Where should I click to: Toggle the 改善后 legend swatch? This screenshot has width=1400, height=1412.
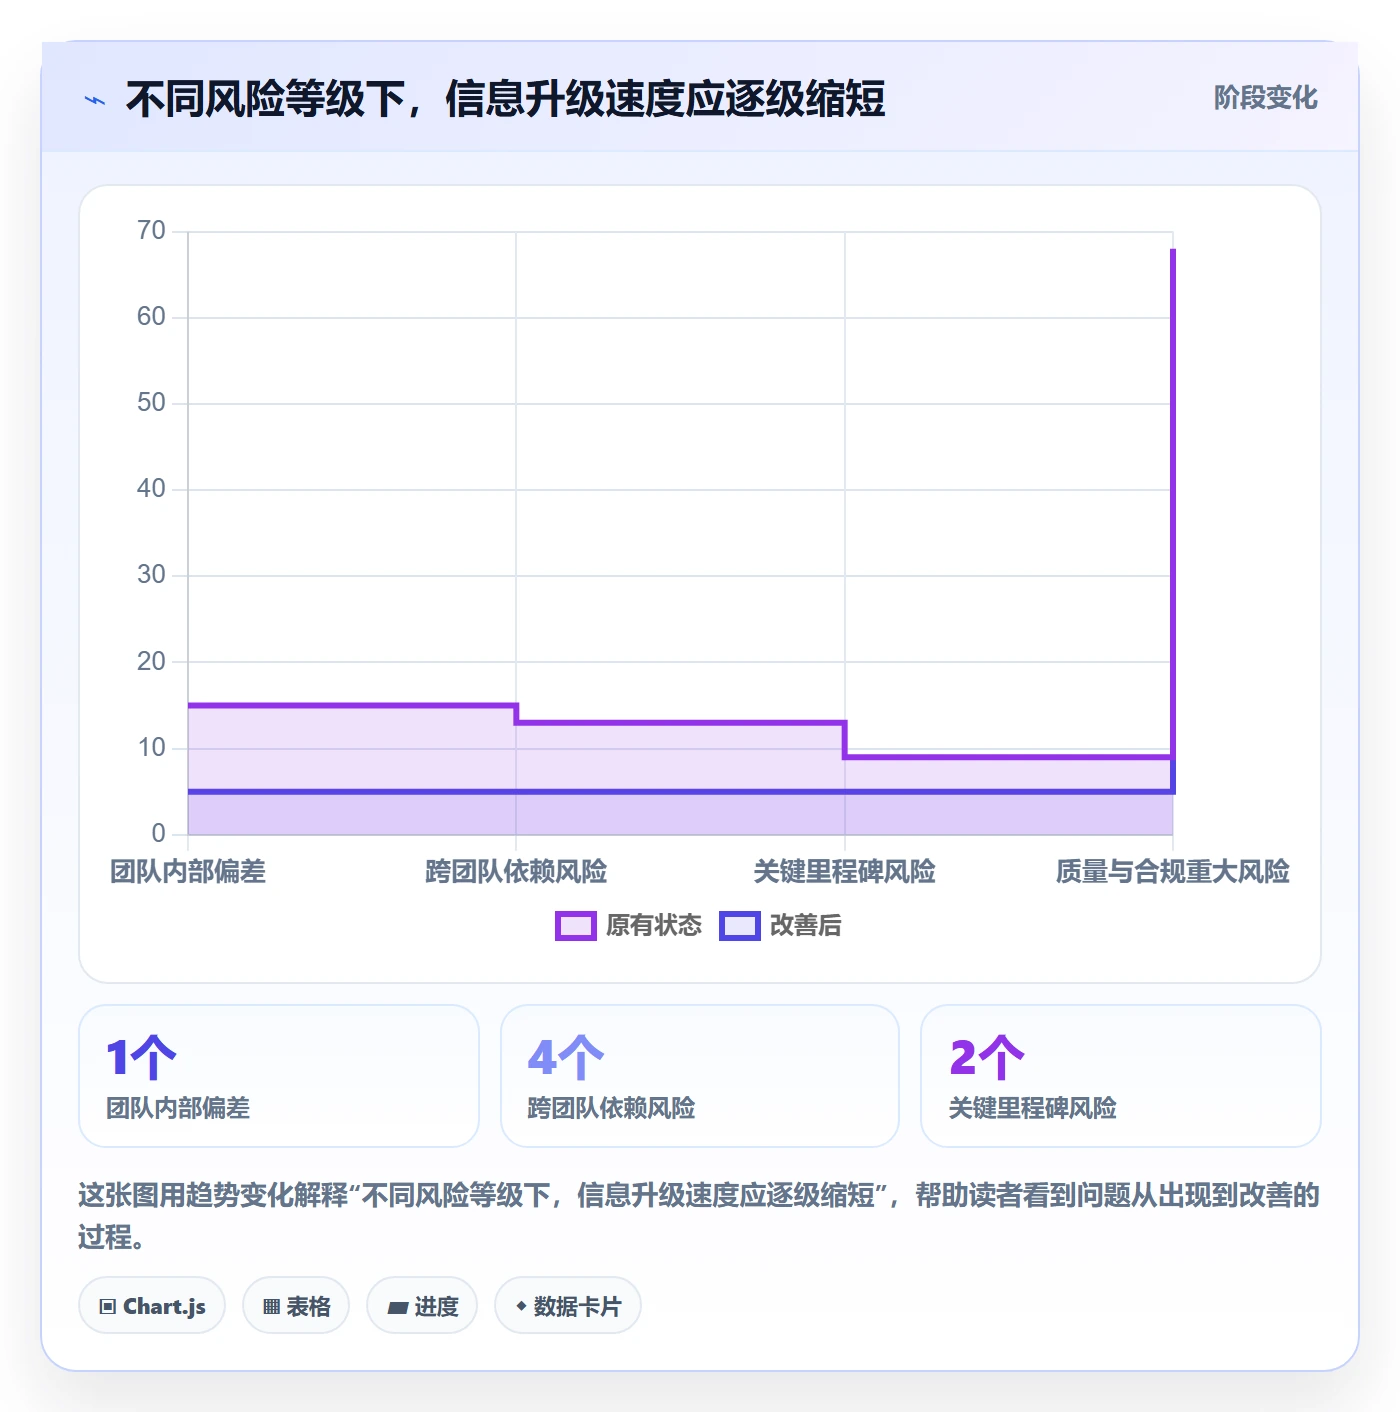(740, 926)
